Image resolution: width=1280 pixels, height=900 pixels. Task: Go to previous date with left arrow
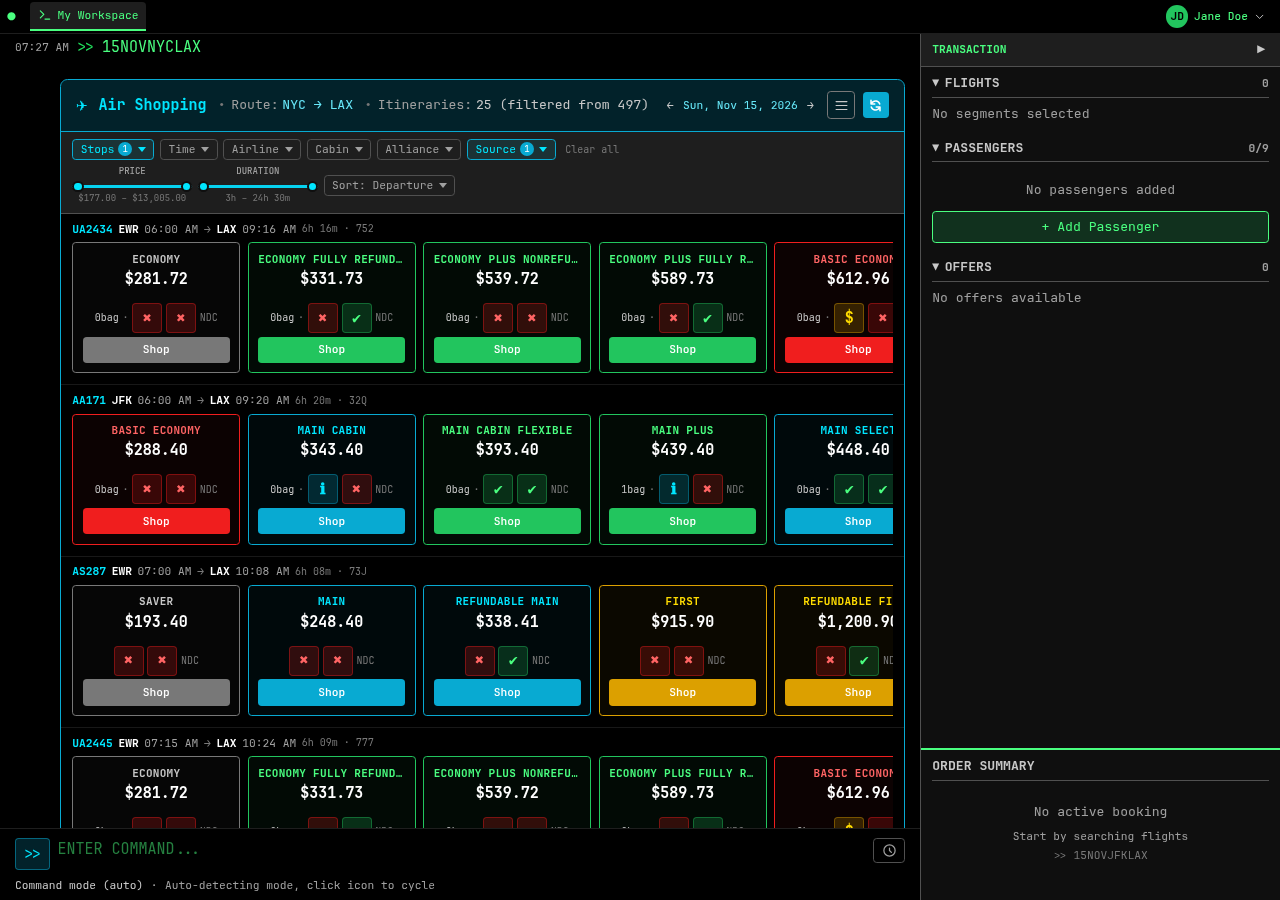point(670,105)
